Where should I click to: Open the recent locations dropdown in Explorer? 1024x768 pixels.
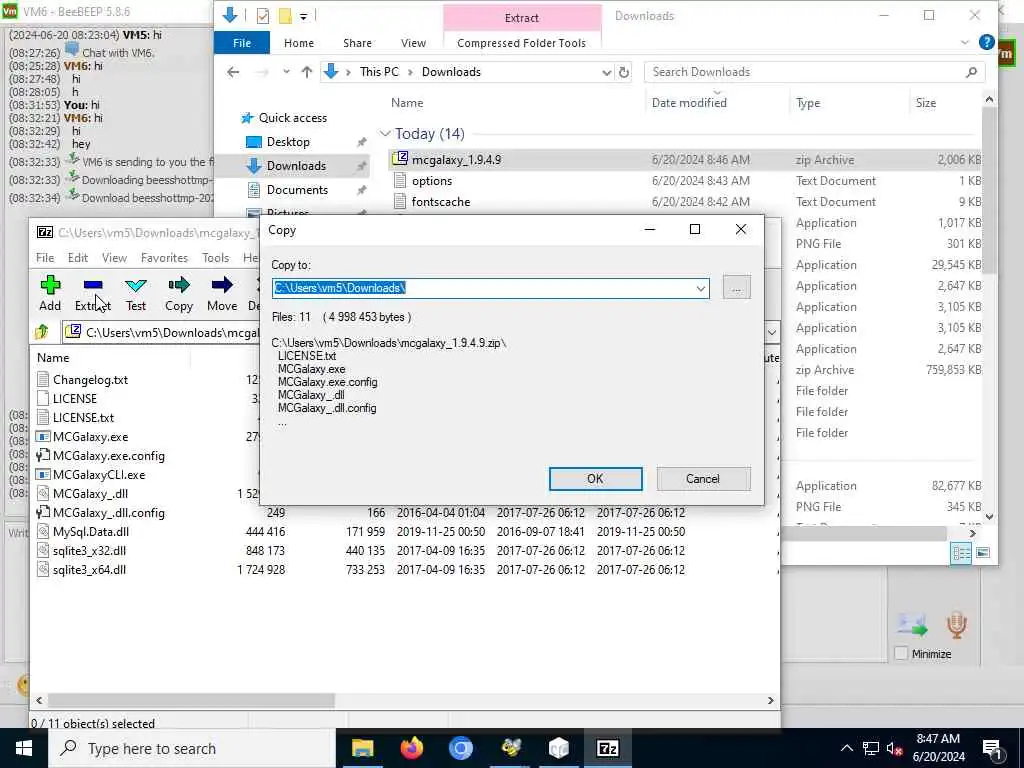pyautogui.click(x=286, y=72)
